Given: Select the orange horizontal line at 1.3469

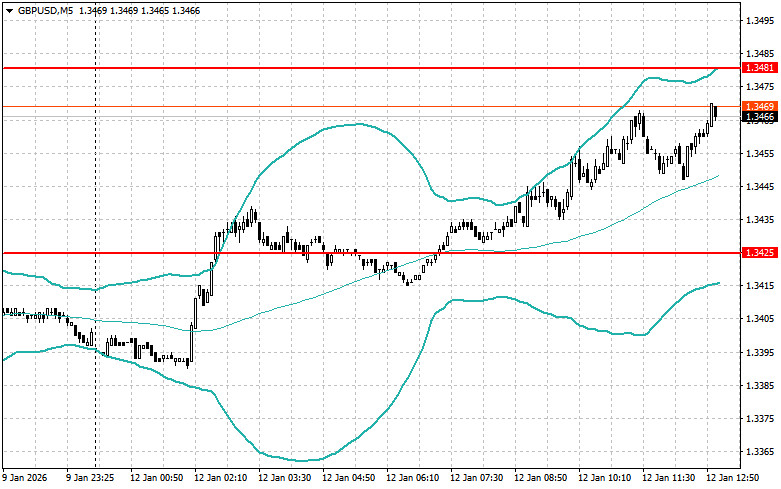Looking at the screenshot, I should click(371, 106).
